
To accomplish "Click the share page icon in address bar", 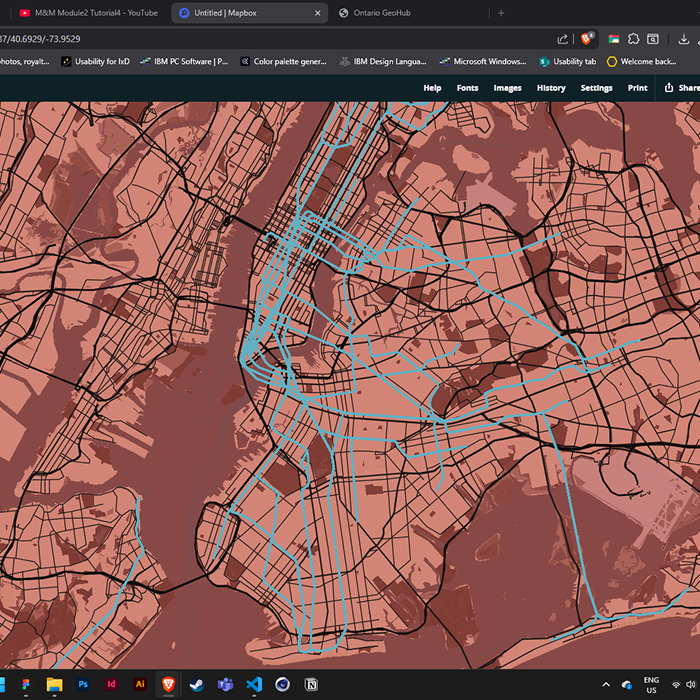I will coord(563,38).
